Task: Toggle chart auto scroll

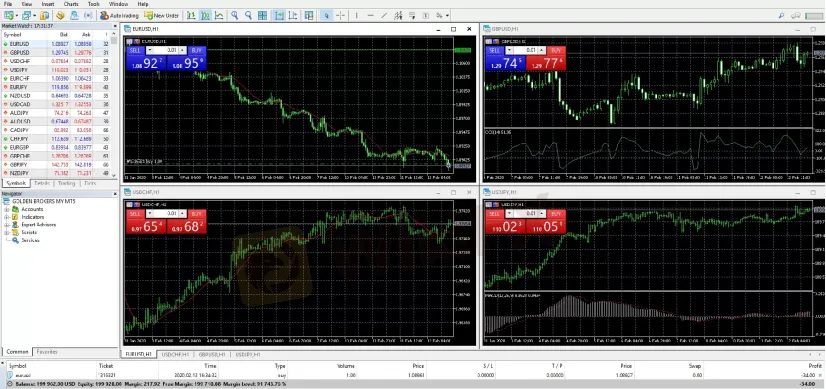Action: coord(279,16)
